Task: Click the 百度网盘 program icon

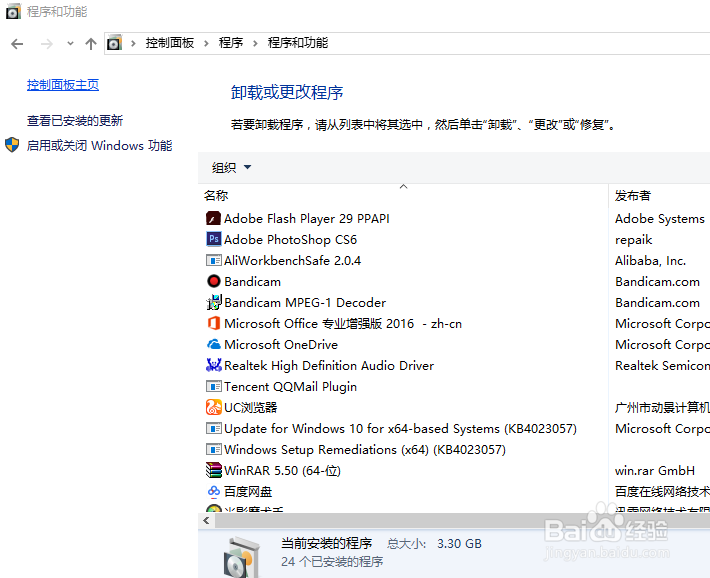Action: pyautogui.click(x=213, y=491)
